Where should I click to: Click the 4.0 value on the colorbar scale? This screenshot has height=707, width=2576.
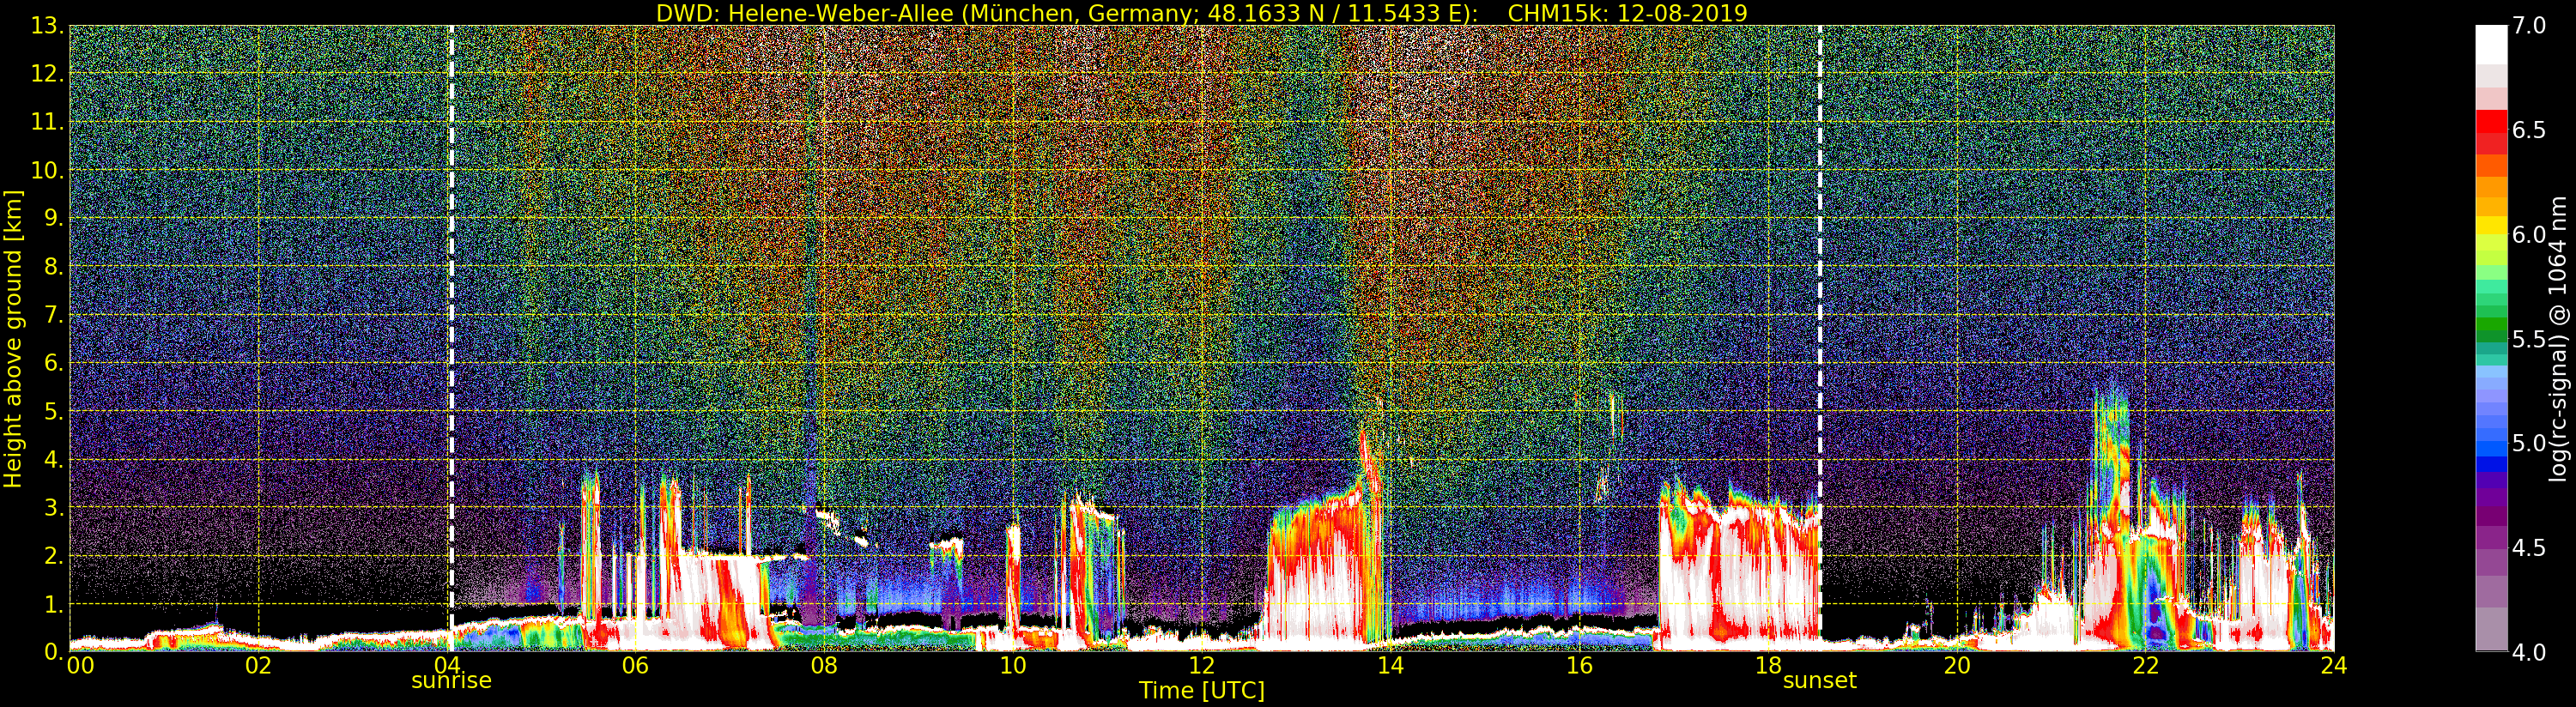(x=2529, y=652)
